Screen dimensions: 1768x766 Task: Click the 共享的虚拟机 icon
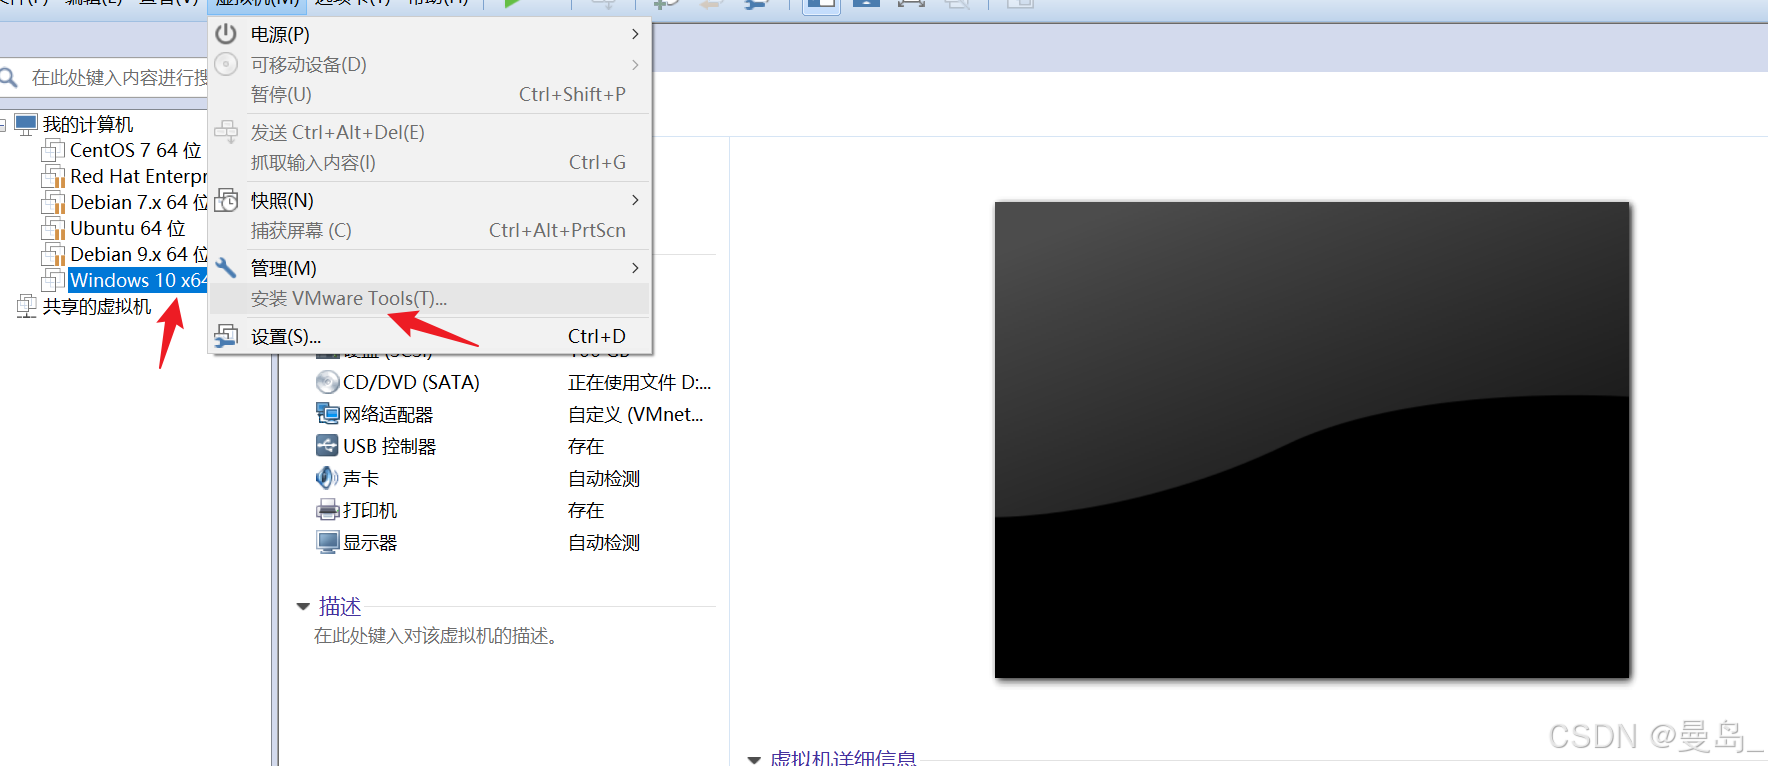point(27,306)
